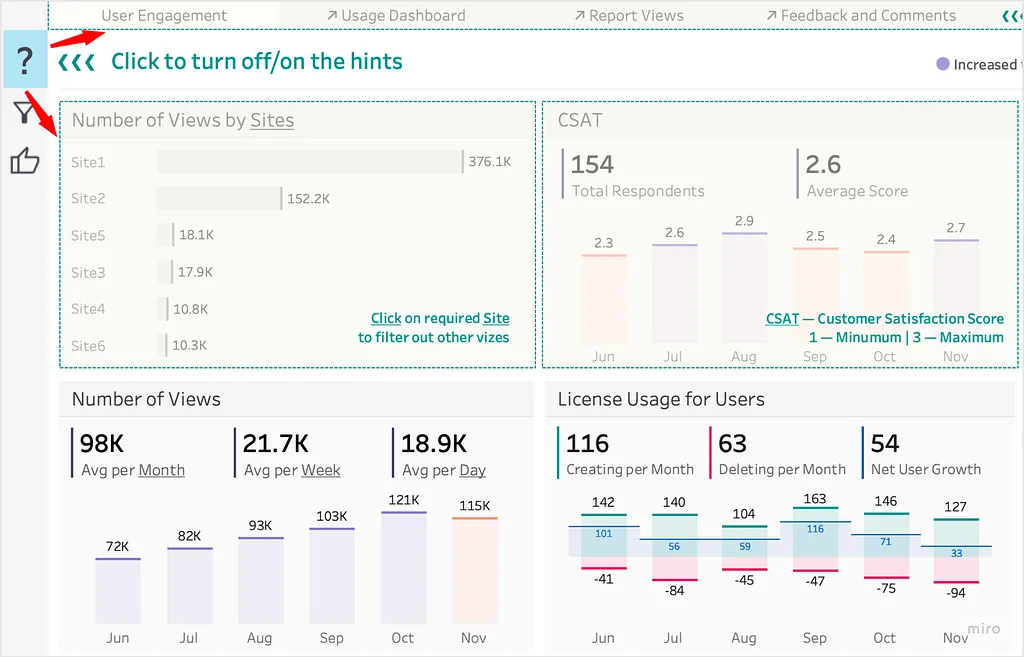Click the 'Click on required Site' hint link
The height and width of the screenshot is (657, 1024).
click(x=440, y=318)
